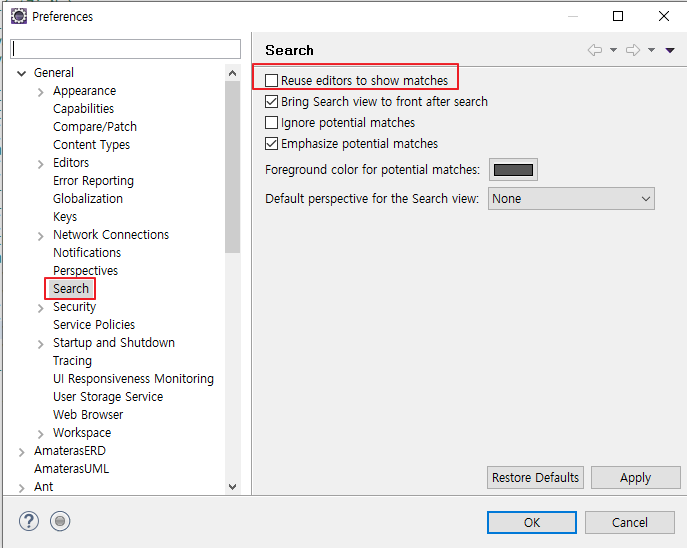Open the forward history dropdown arrow

(652, 50)
